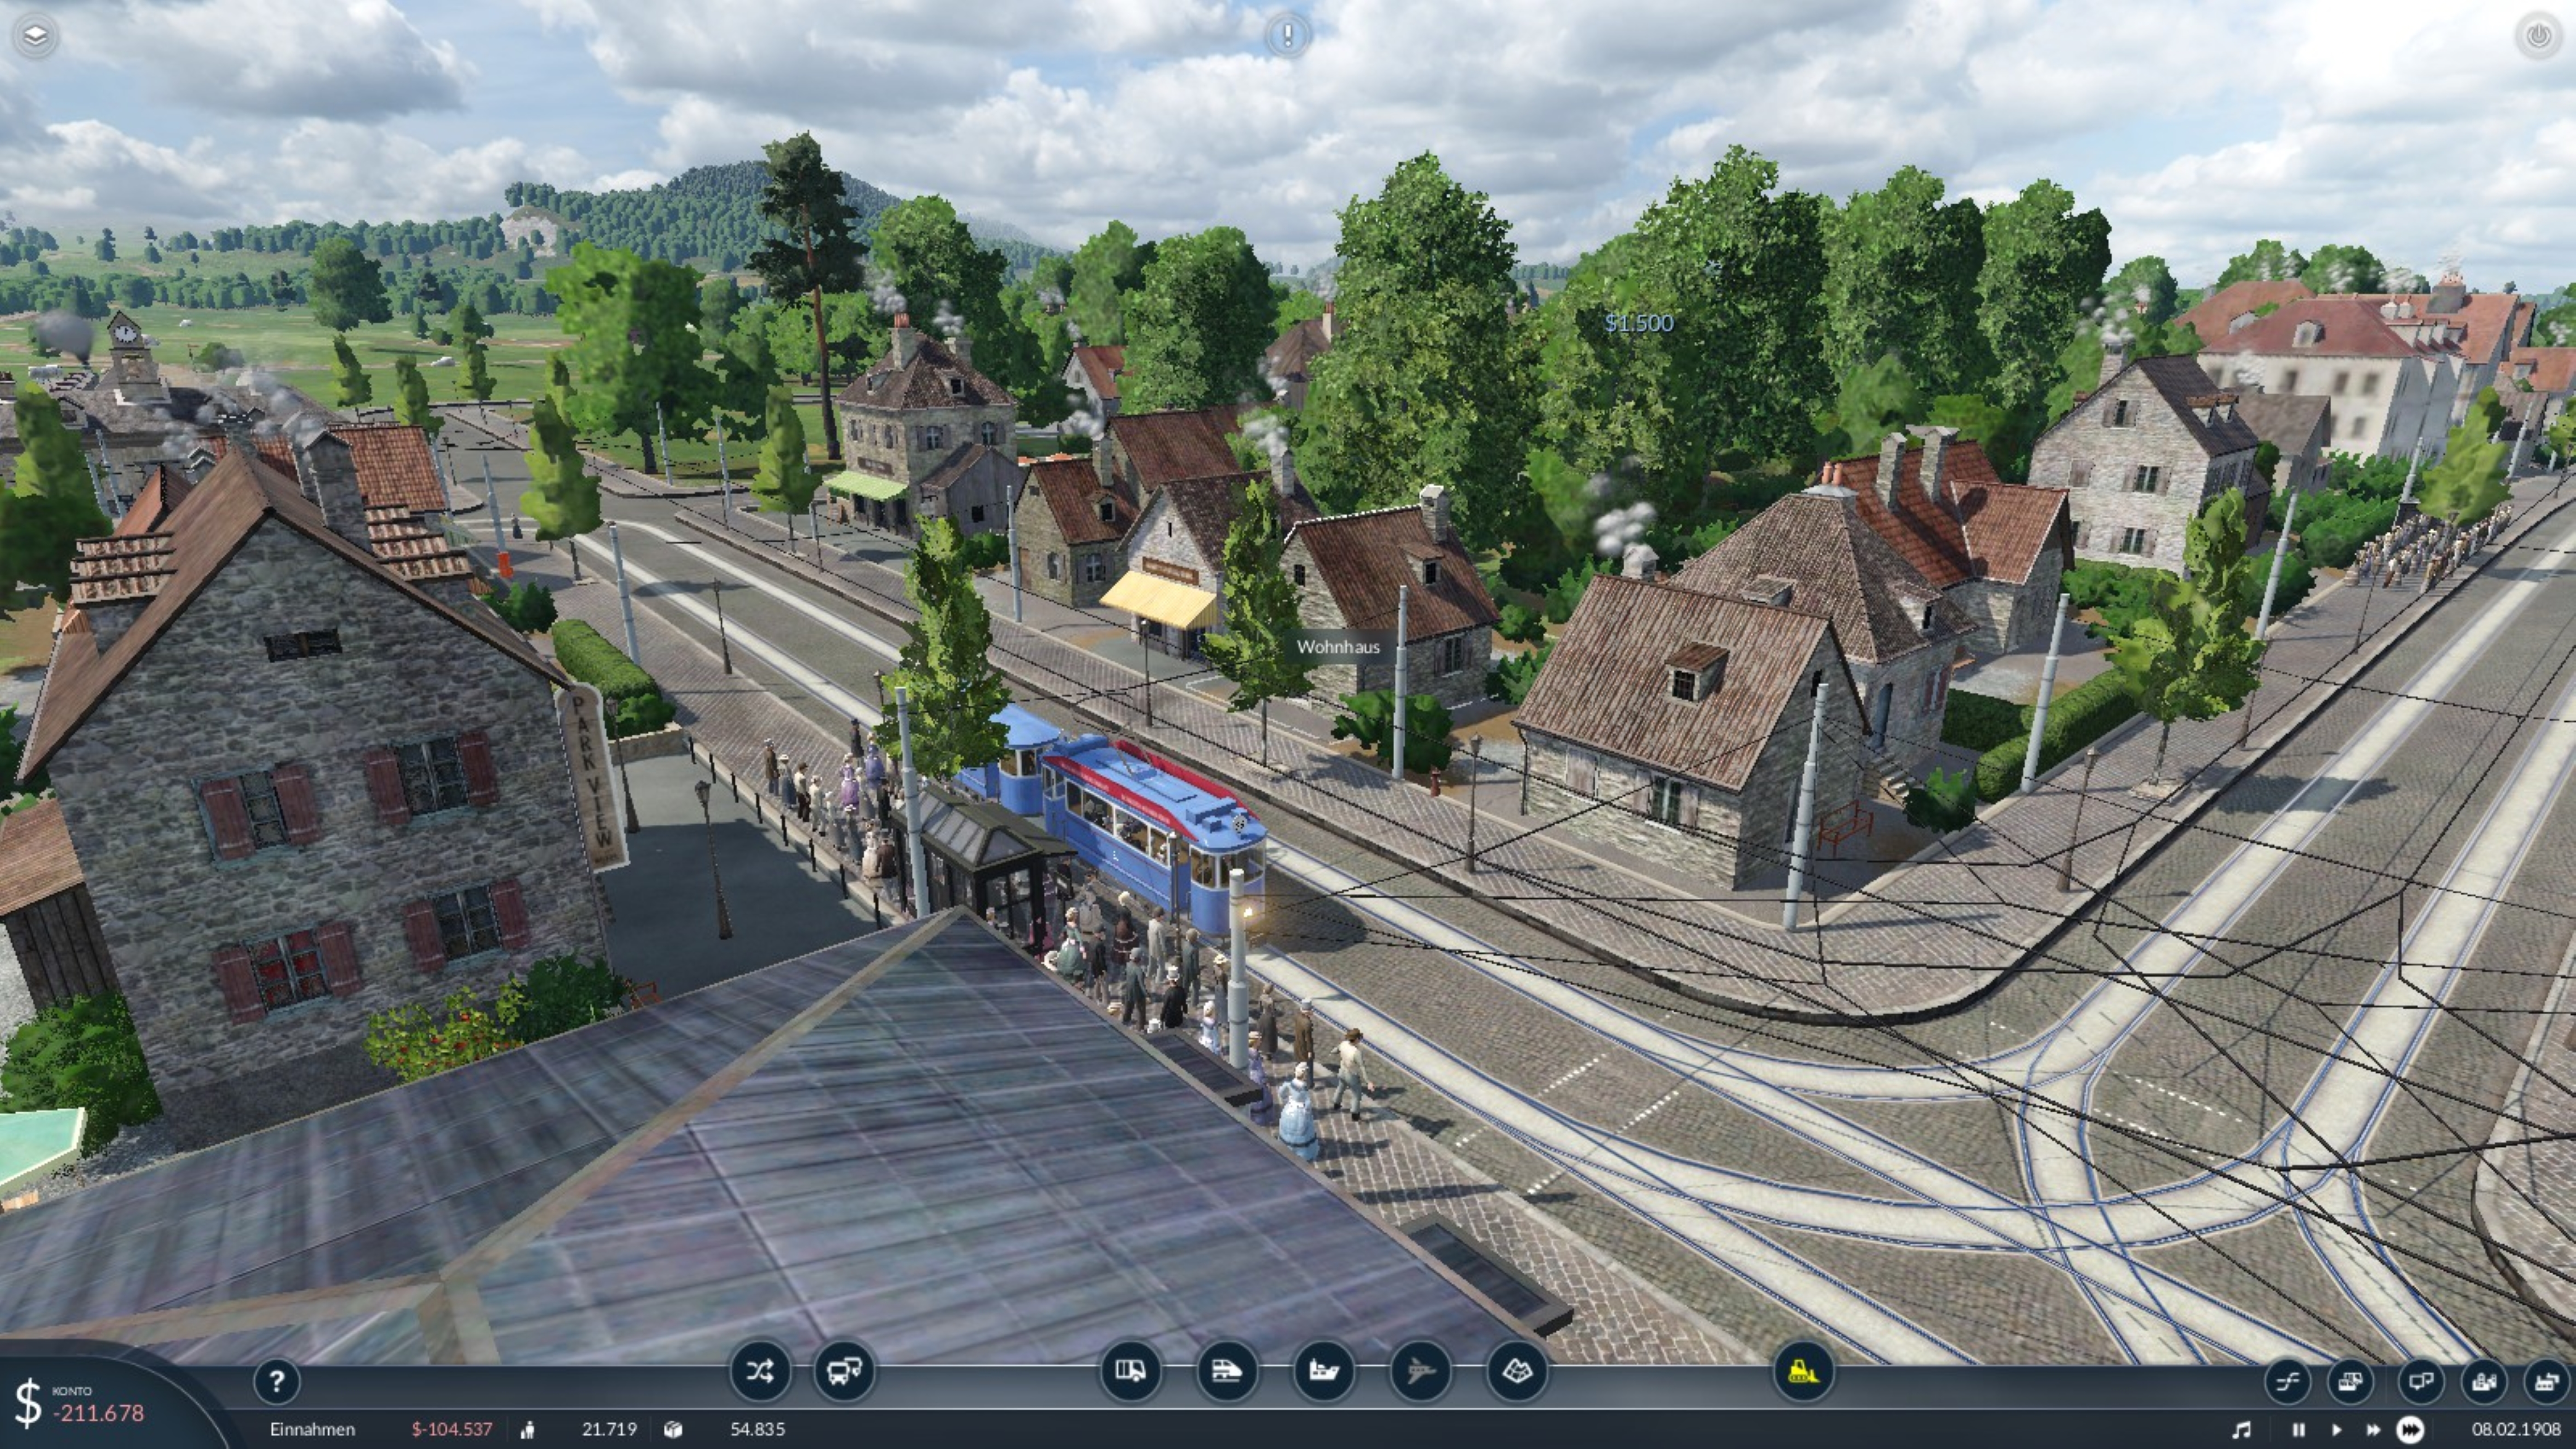Click the power menu icon
Screen dimensions: 2576x1449
[2539, 36]
